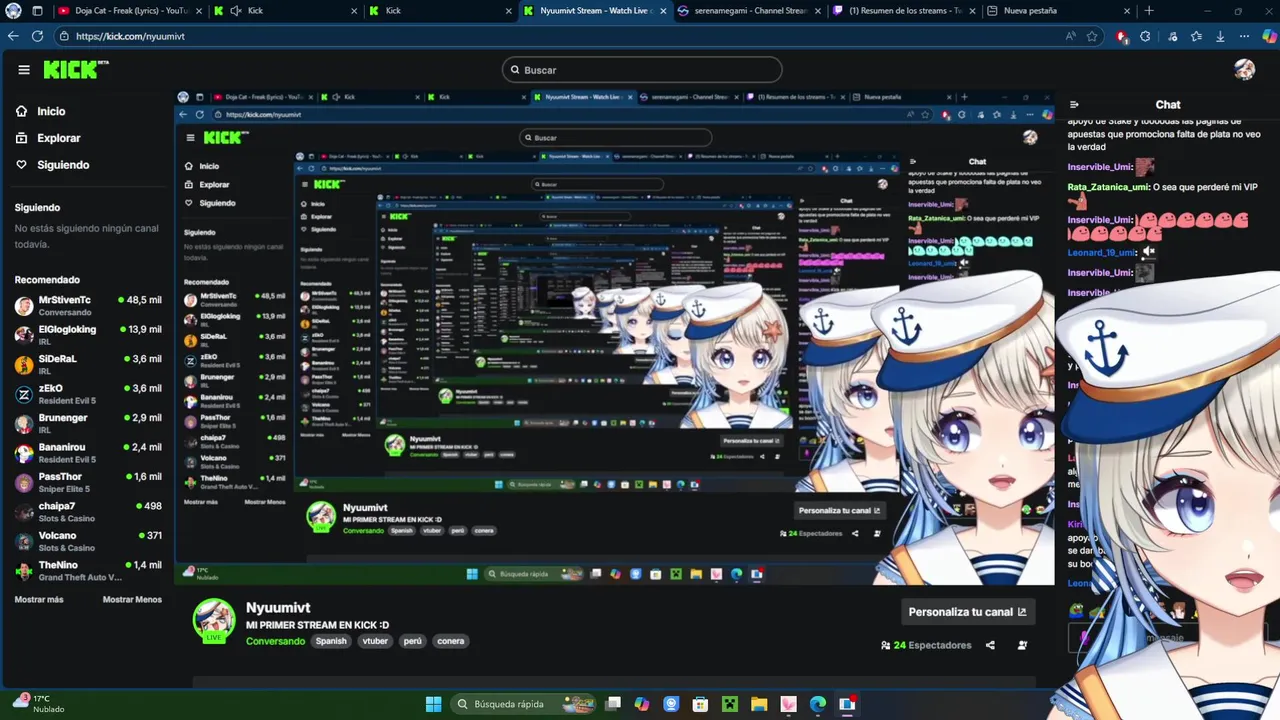
Task: Open MrStivenTc recommended channel
Action: 88,305
